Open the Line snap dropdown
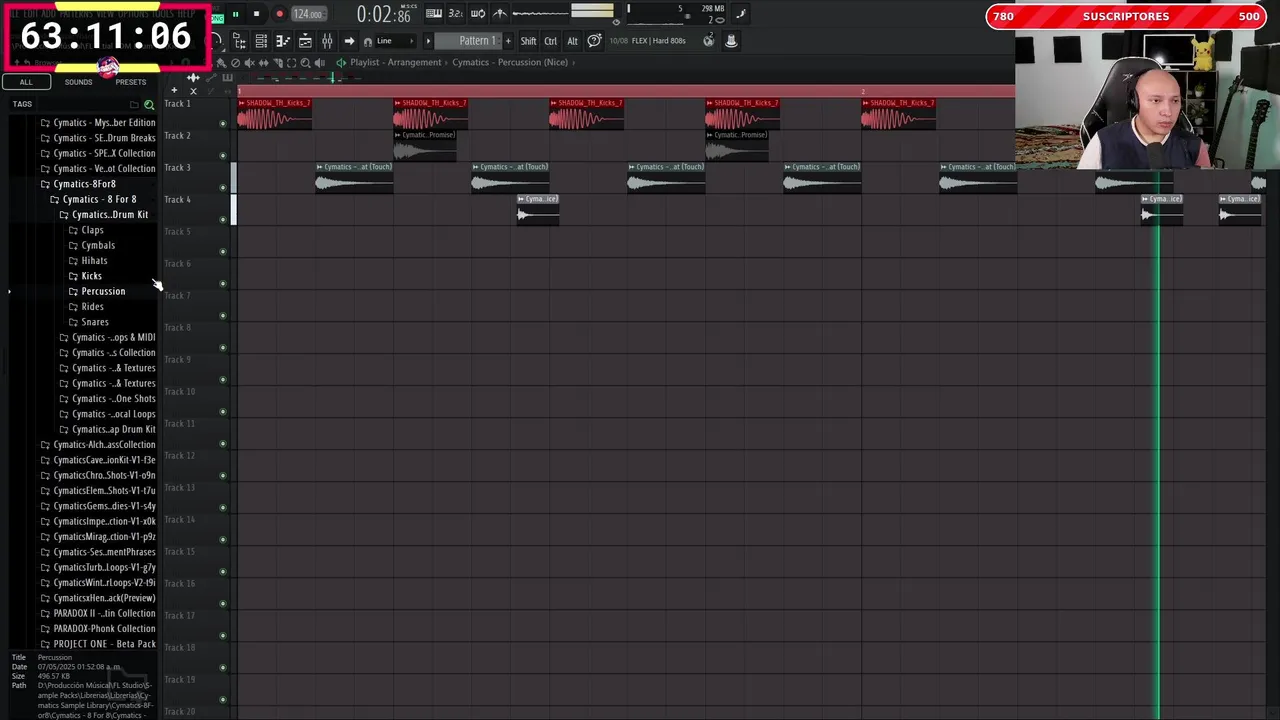The height and width of the screenshot is (720, 1280). pyautogui.click(x=395, y=41)
